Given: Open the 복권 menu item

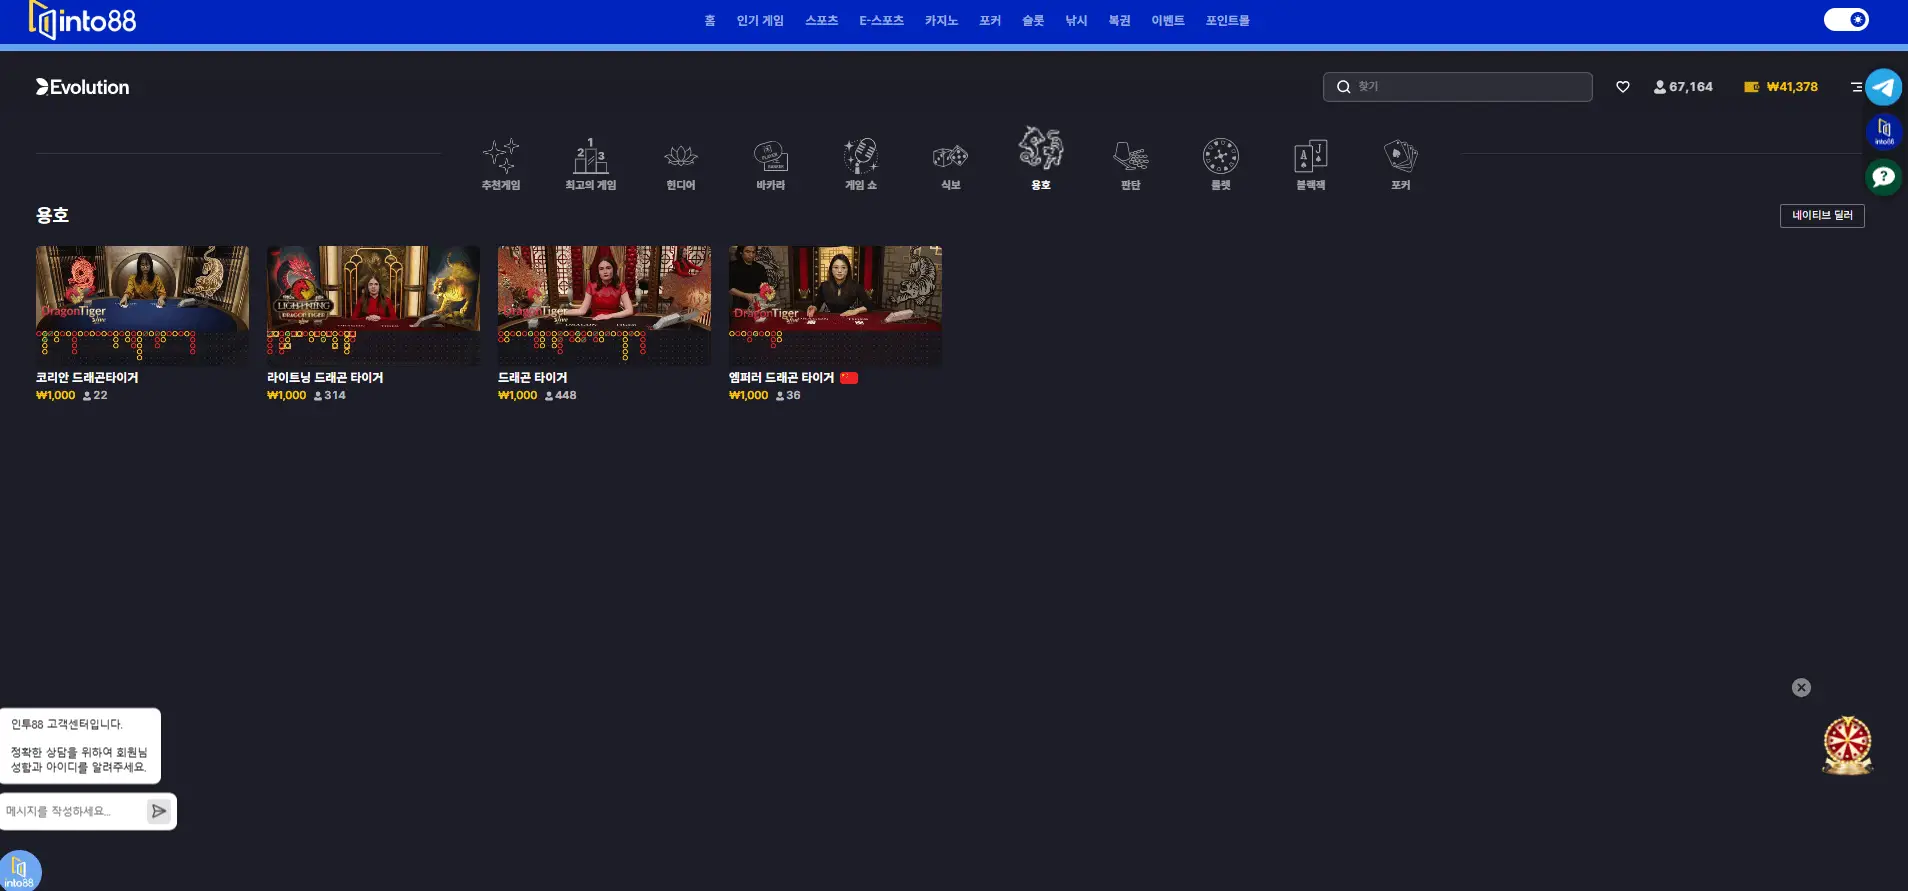Looking at the screenshot, I should pos(1119,20).
